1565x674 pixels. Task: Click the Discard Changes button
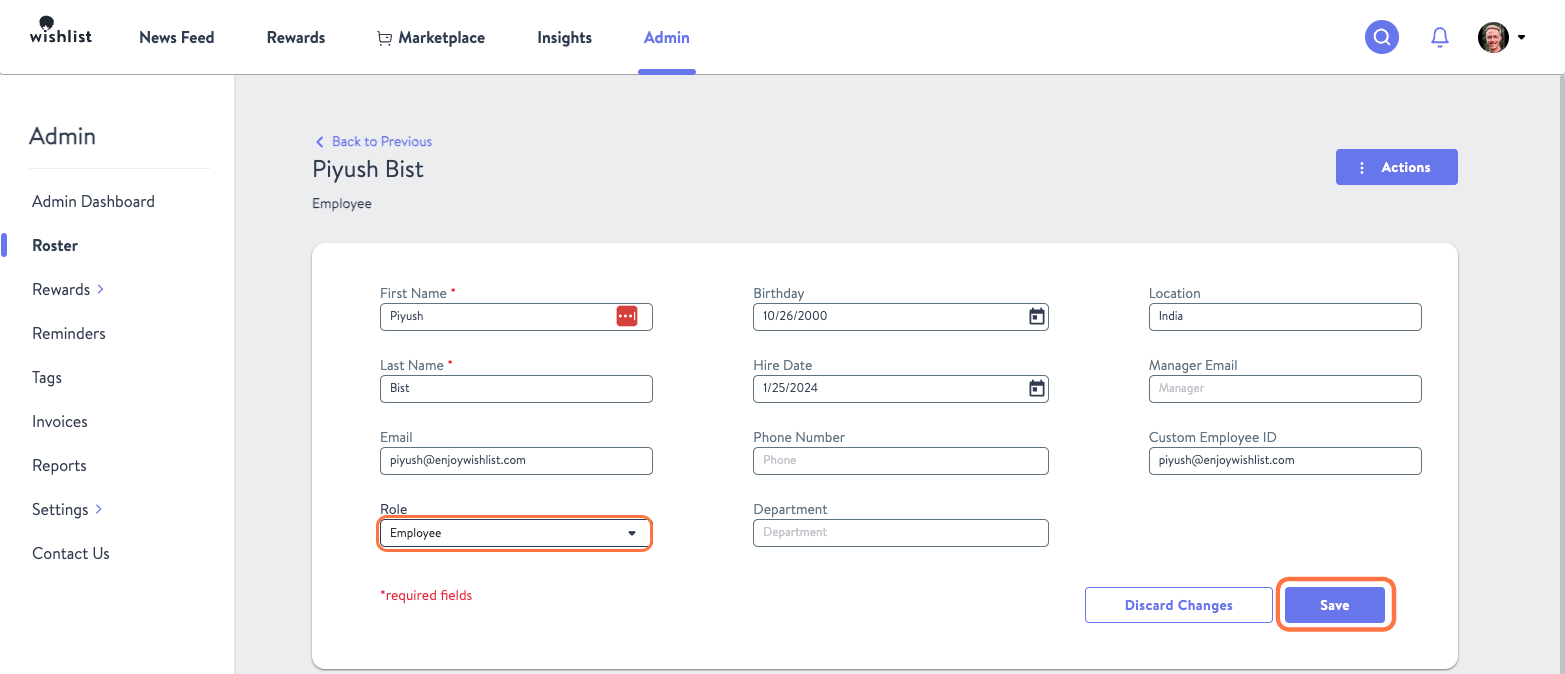click(1179, 605)
